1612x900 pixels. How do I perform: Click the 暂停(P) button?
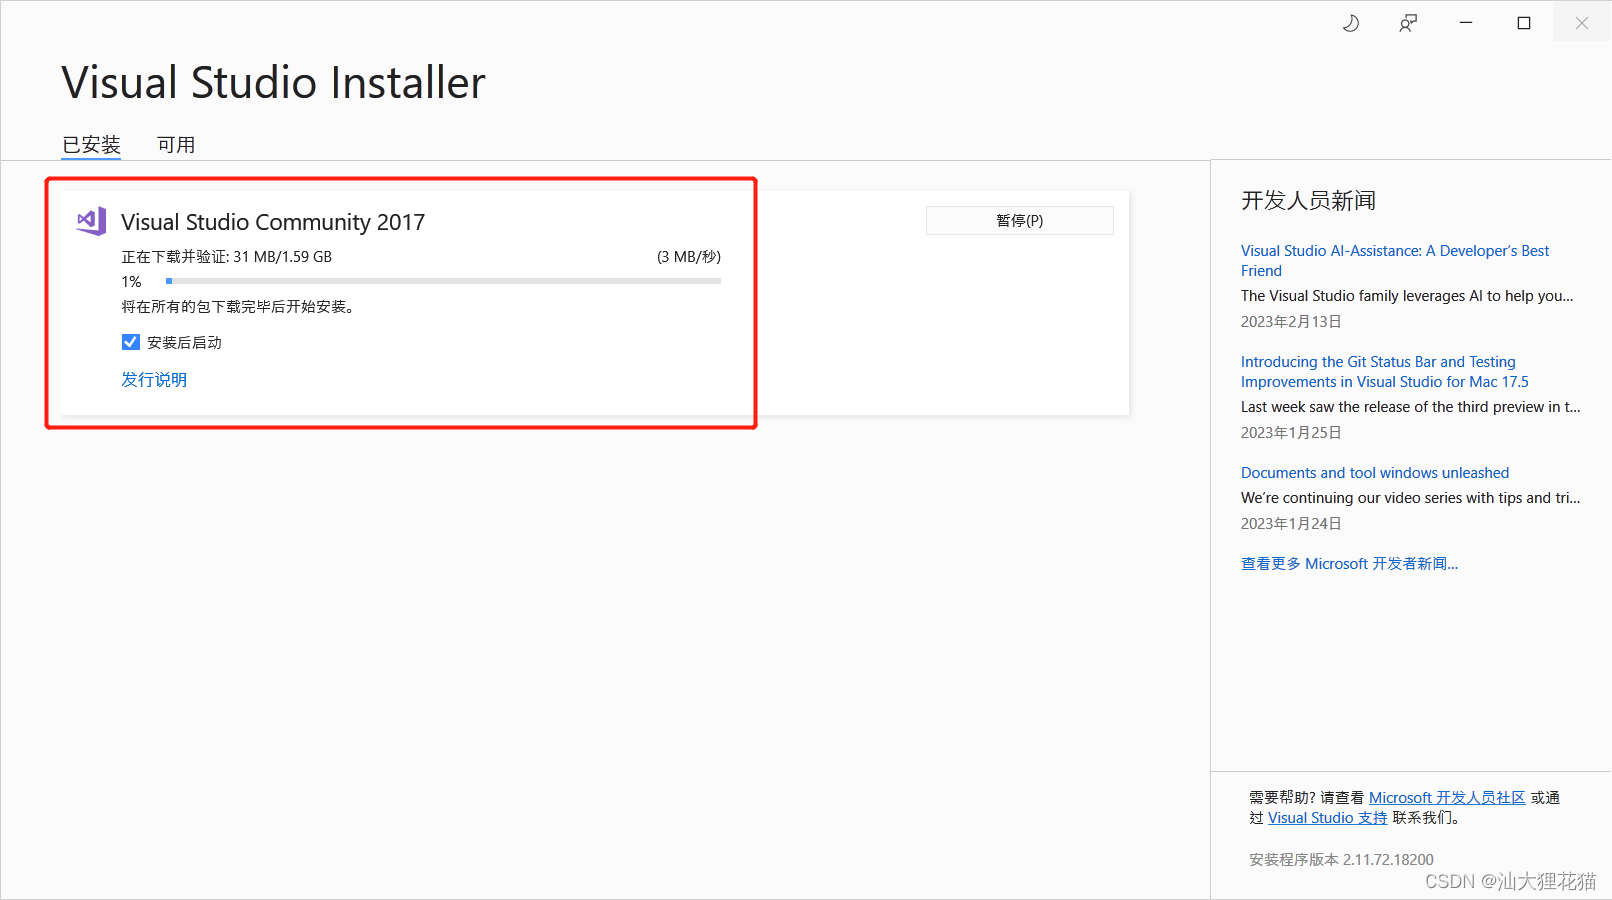tap(1018, 220)
